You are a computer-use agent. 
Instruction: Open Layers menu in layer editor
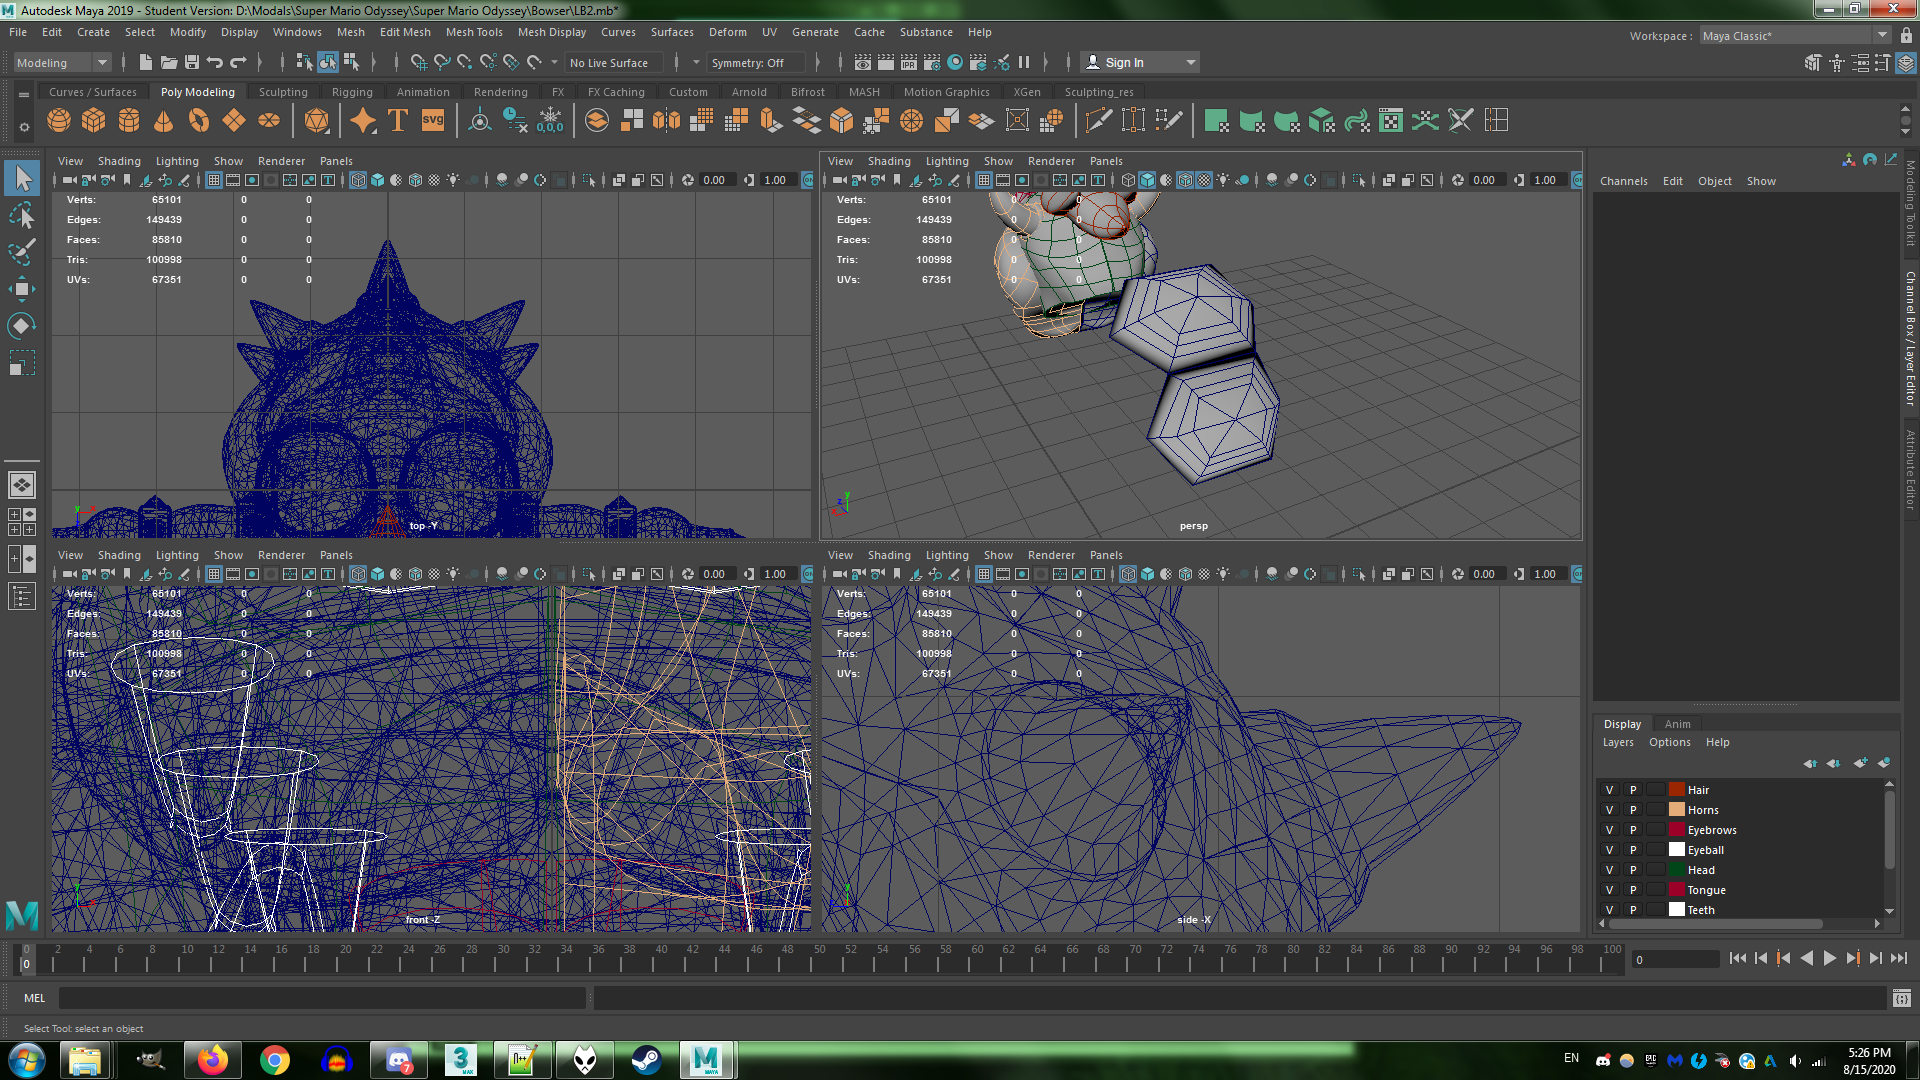click(x=1618, y=742)
